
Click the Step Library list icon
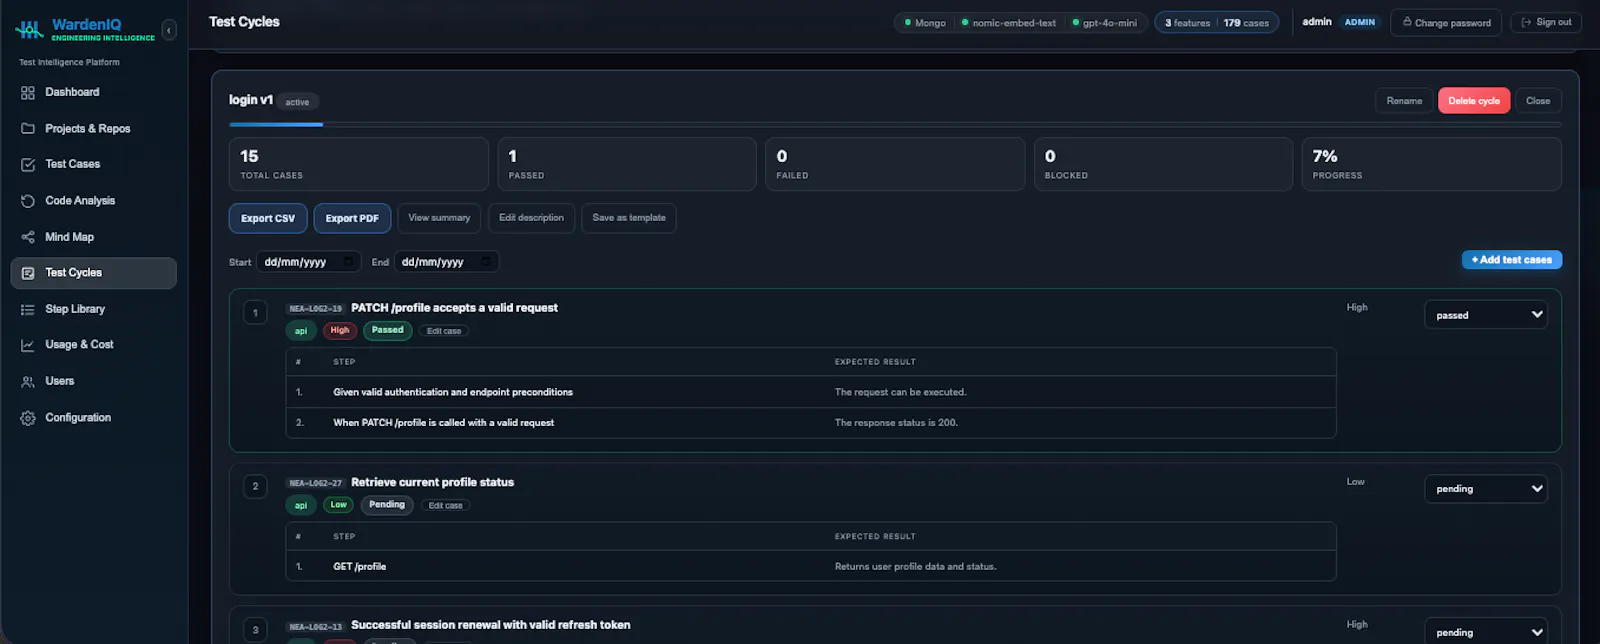28,310
